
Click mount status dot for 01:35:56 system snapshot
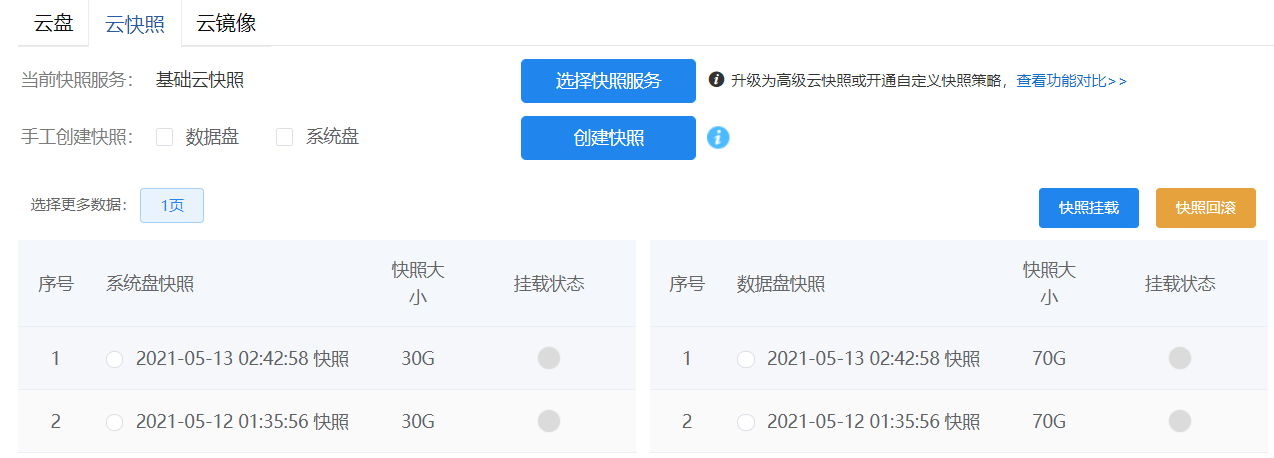pos(549,421)
